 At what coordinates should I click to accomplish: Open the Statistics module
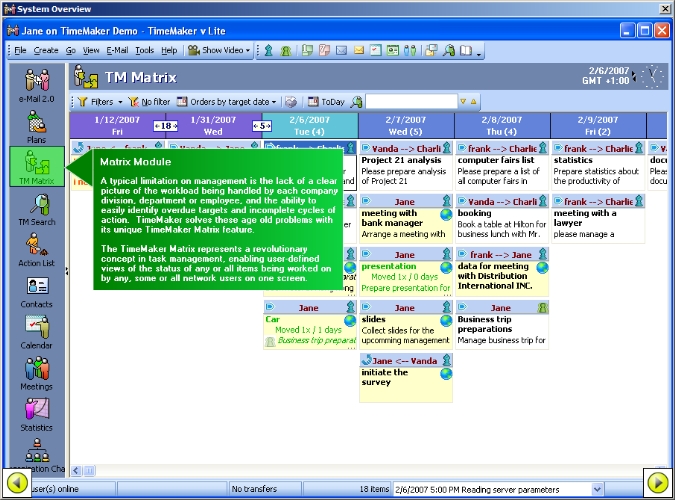point(37,414)
